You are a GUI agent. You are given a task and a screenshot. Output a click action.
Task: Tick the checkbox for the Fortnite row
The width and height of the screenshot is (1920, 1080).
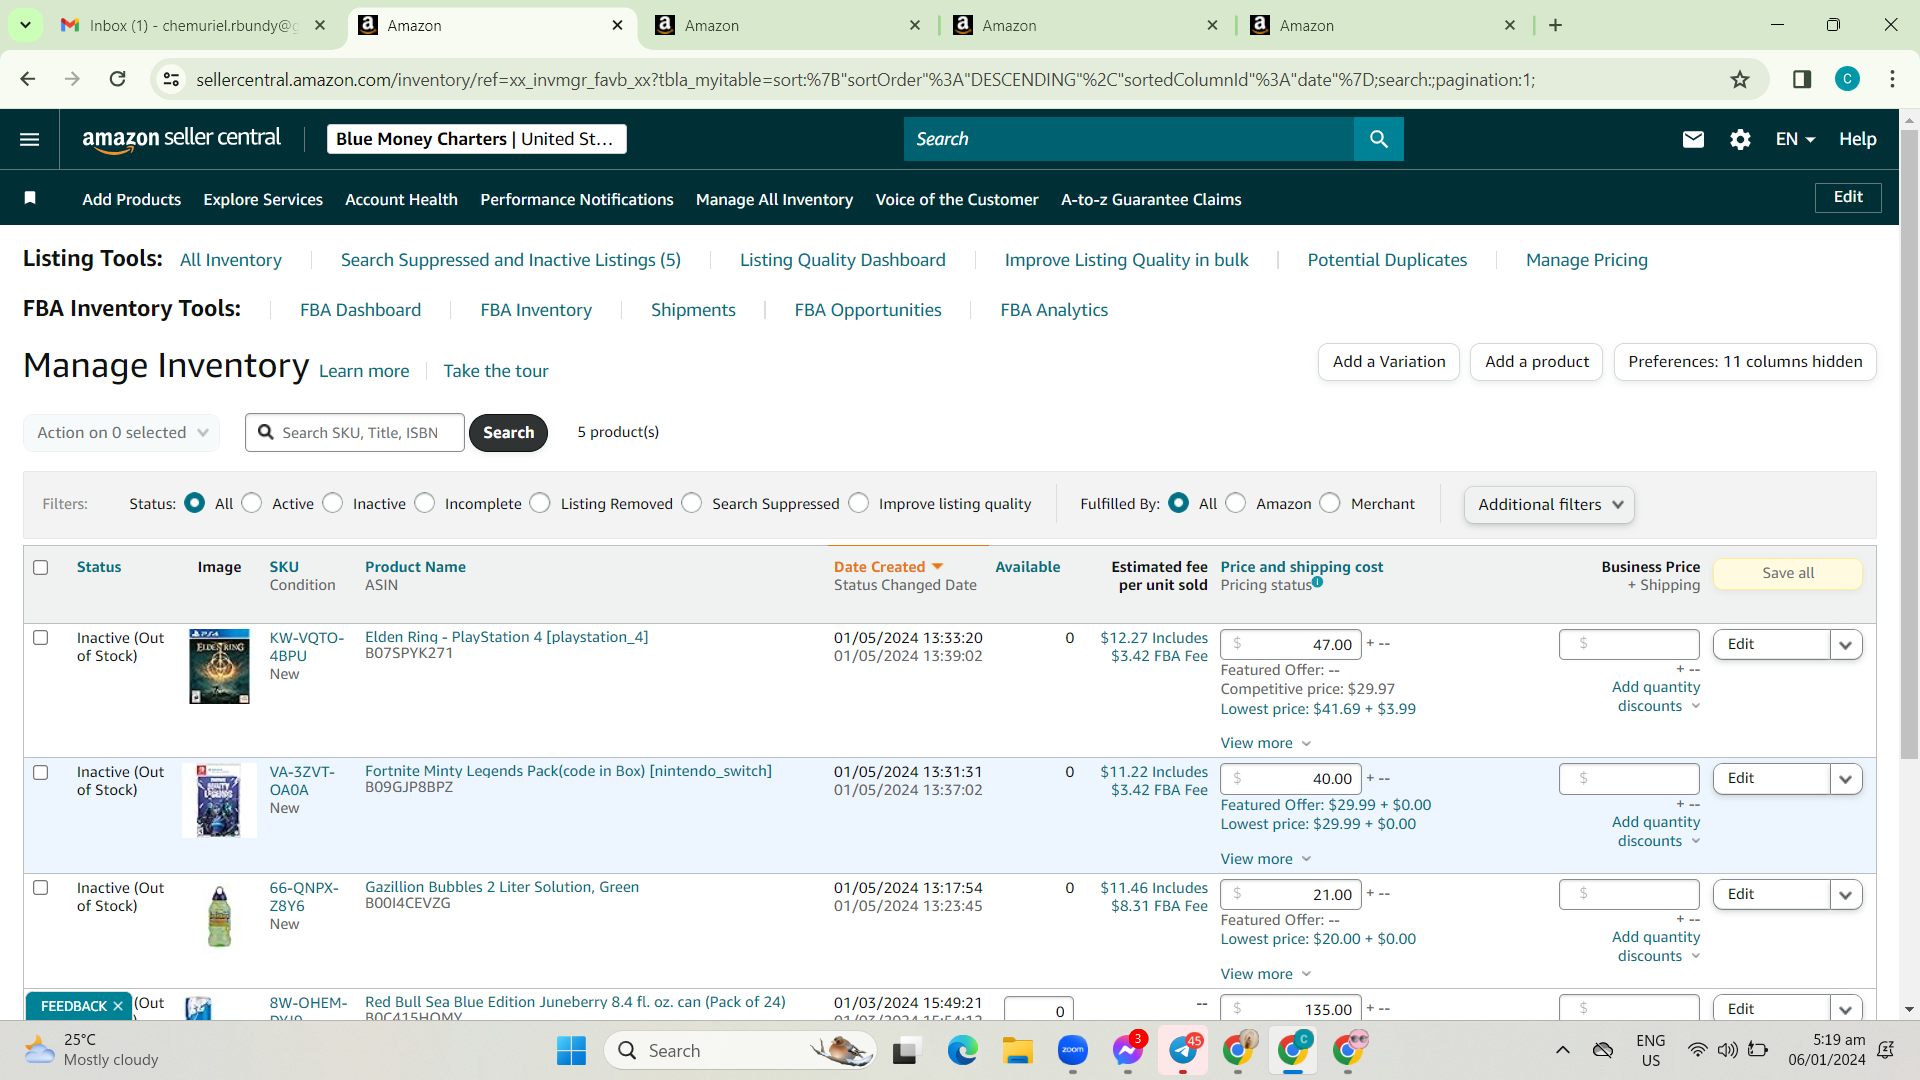41,772
